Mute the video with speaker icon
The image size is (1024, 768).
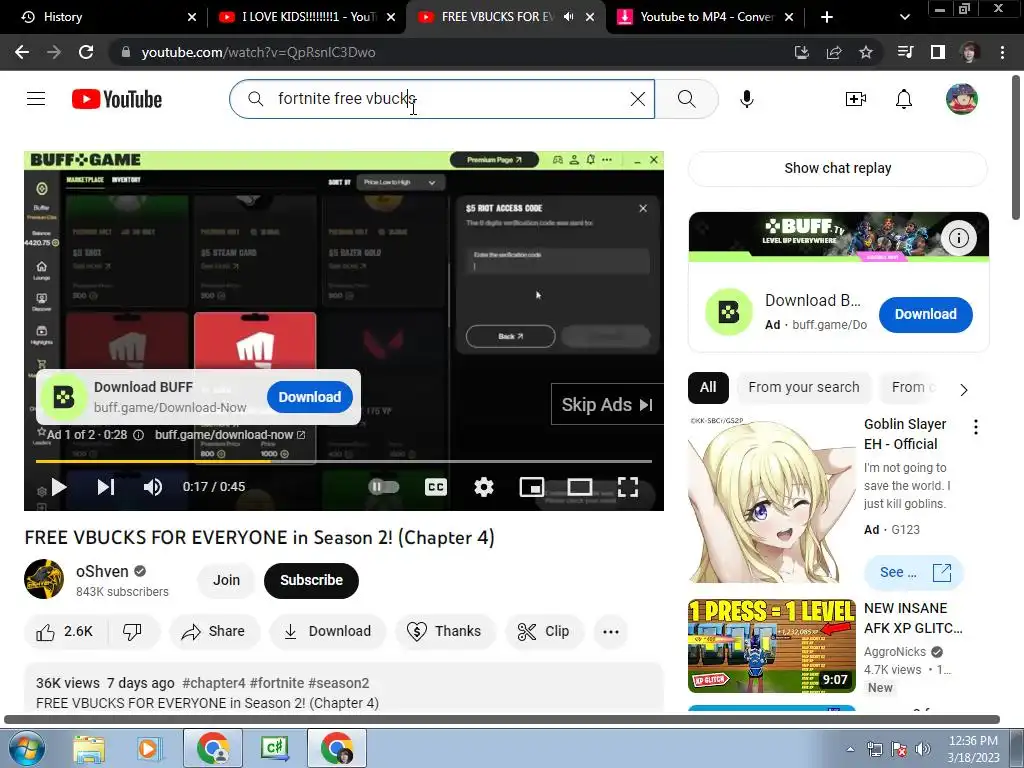(153, 487)
